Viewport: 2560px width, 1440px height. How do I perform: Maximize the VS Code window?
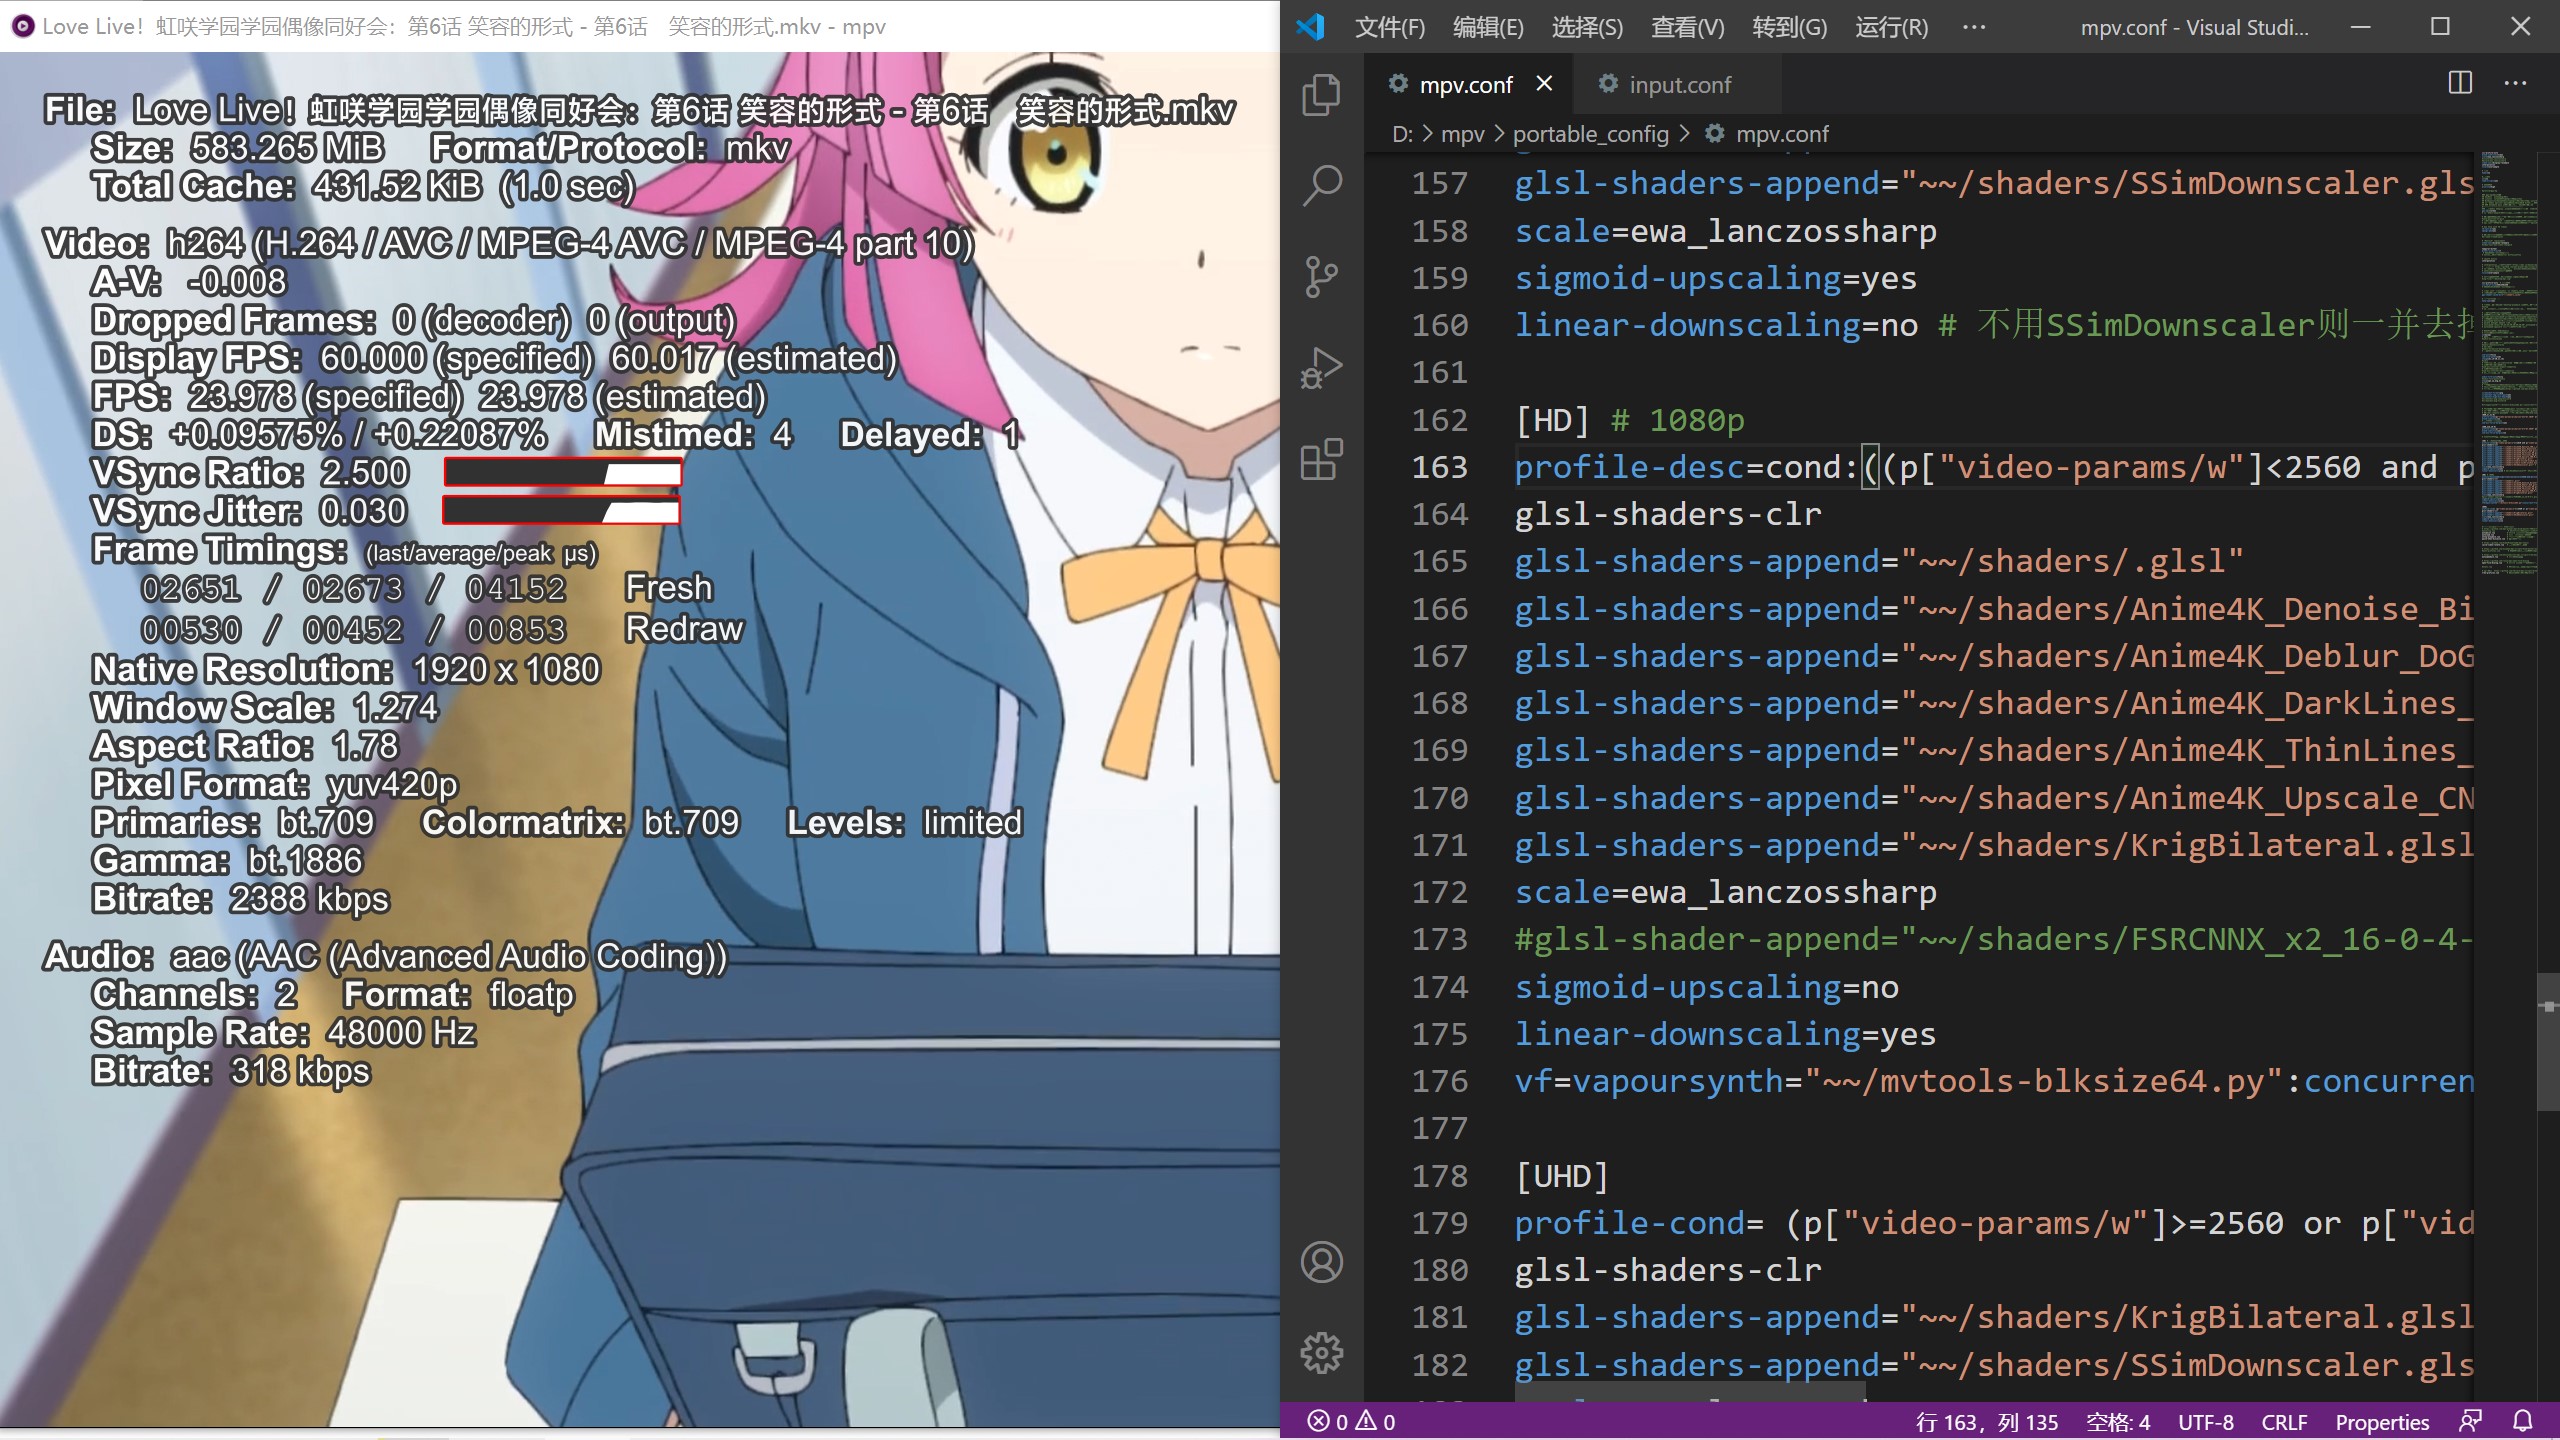click(x=2440, y=27)
